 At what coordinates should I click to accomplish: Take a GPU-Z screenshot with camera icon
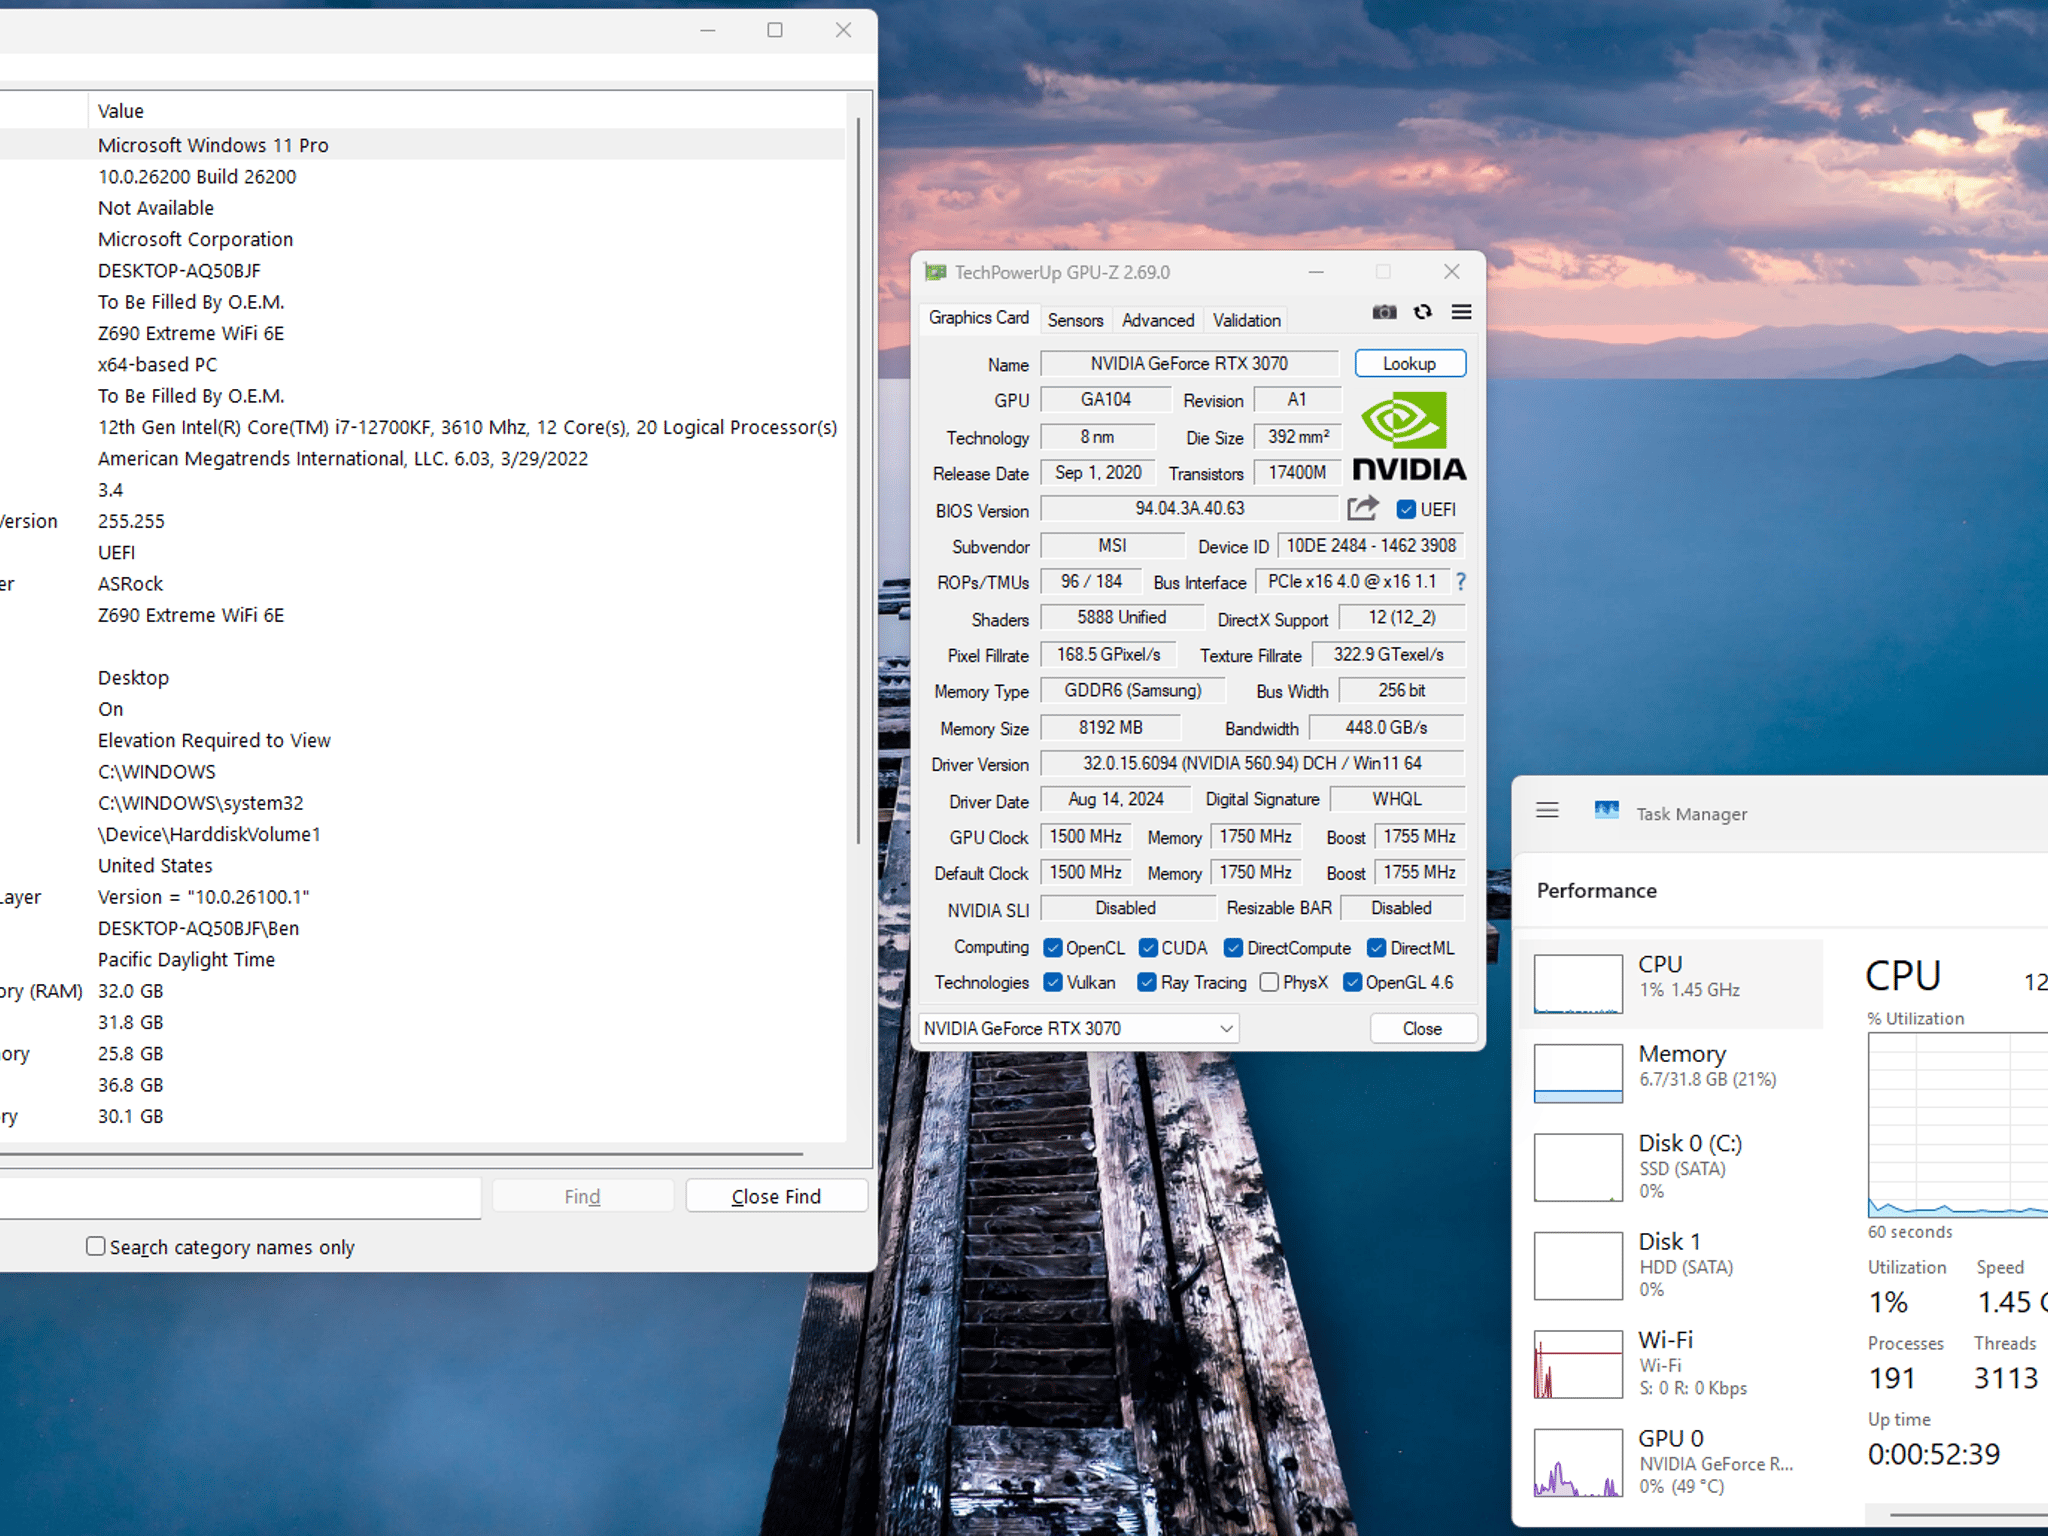[1384, 312]
